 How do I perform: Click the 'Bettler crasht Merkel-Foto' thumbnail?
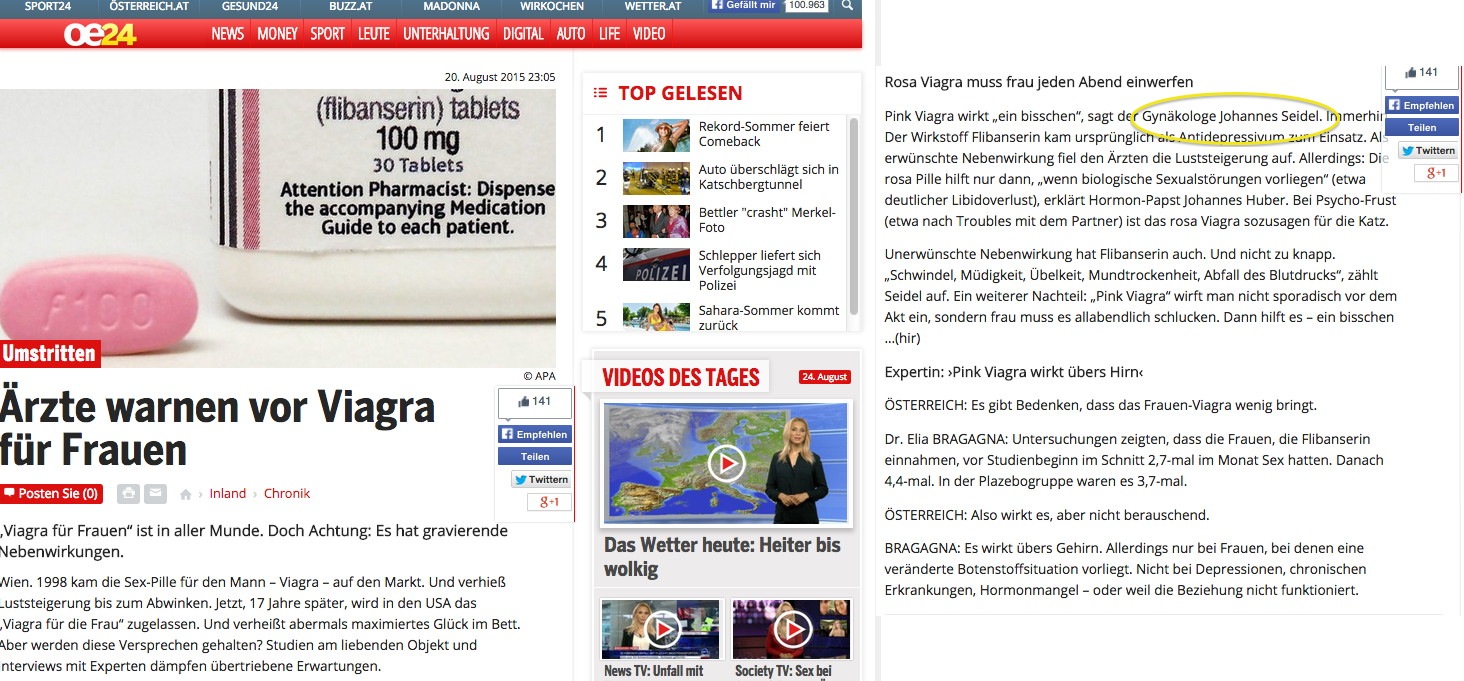coord(656,221)
